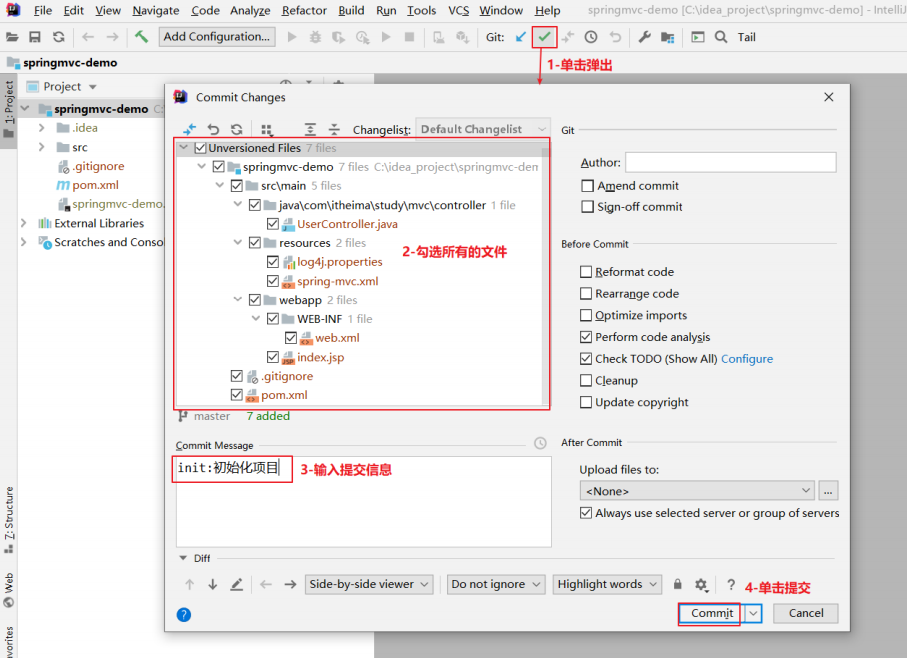Click previous difference up arrow in Diff
The image size is (907, 658).
coord(190,585)
